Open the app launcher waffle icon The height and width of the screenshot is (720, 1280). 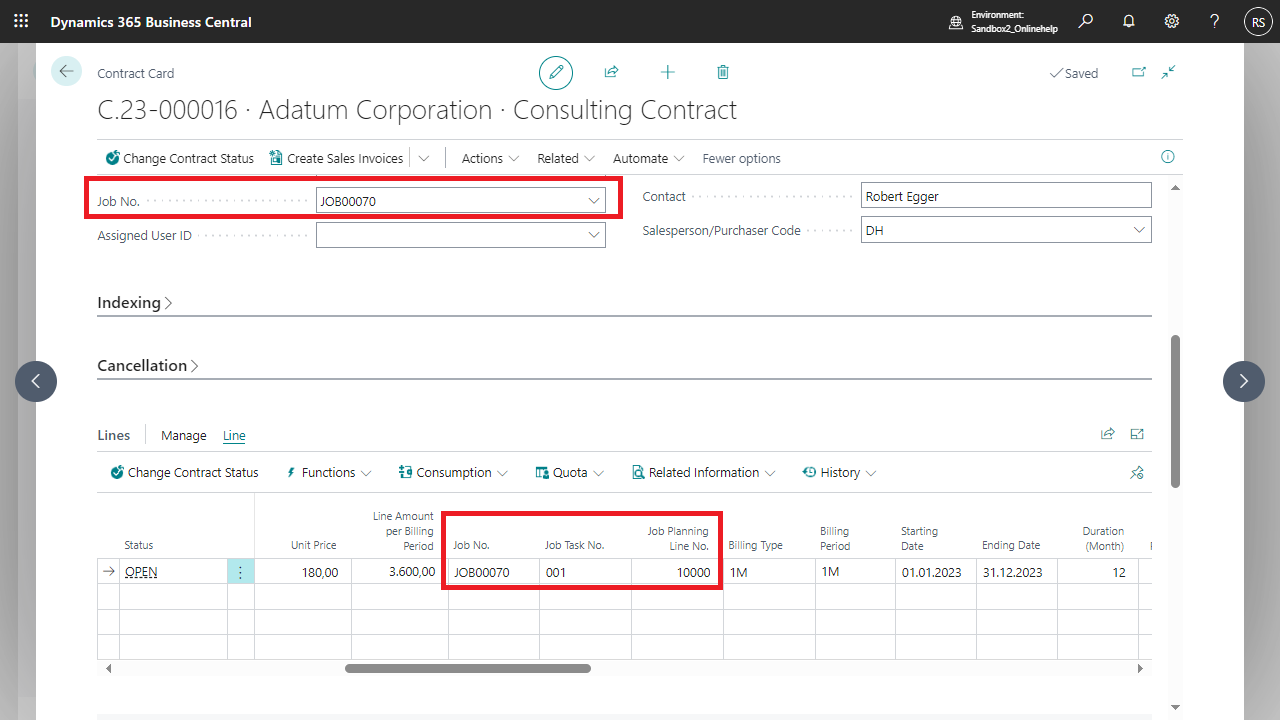(21, 21)
